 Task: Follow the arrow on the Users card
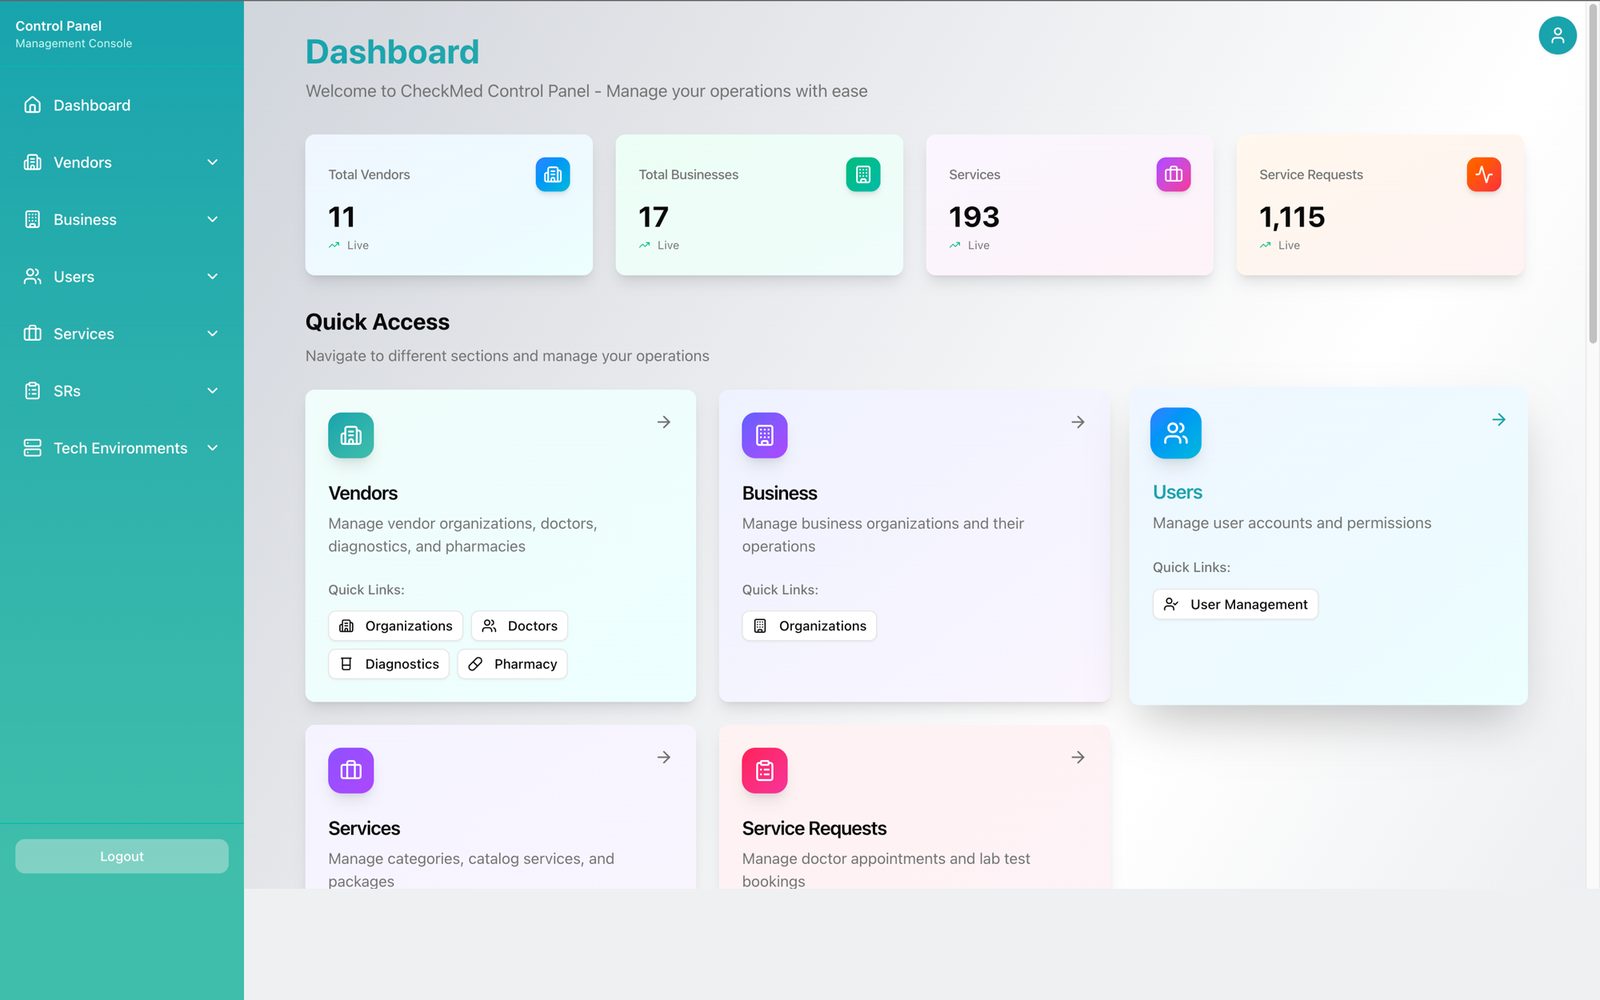click(x=1499, y=420)
